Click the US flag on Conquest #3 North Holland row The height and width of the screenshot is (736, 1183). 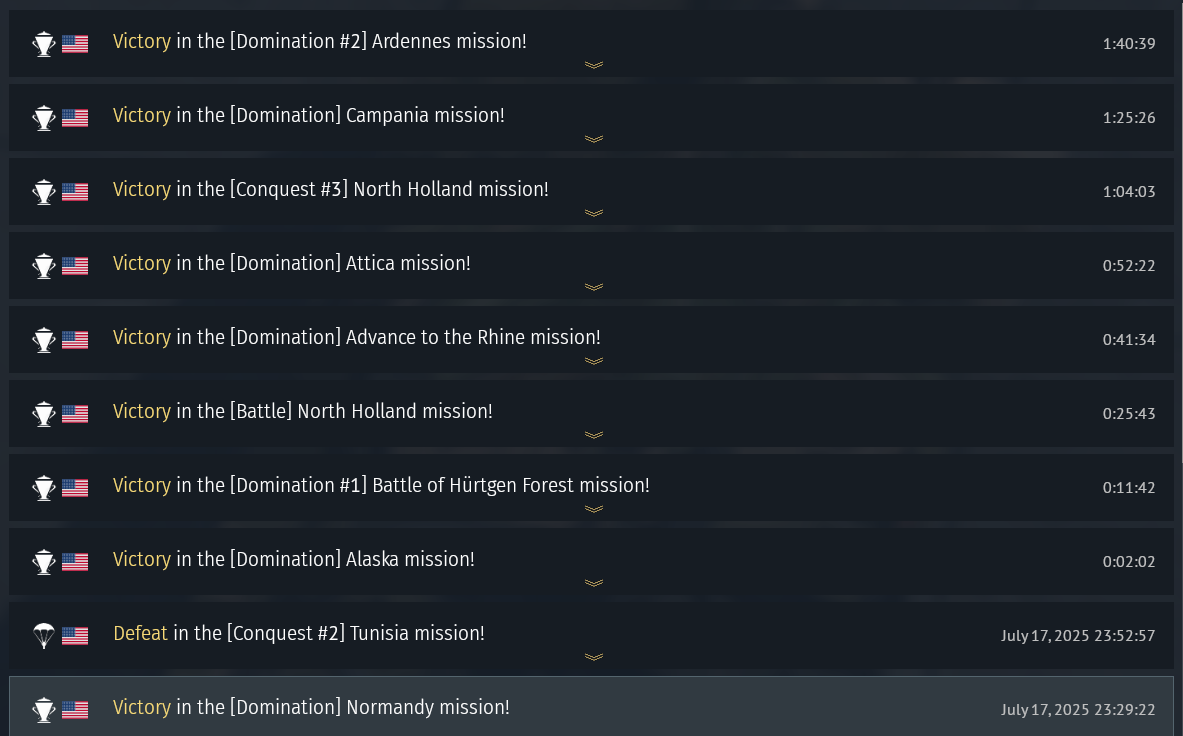coord(75,192)
